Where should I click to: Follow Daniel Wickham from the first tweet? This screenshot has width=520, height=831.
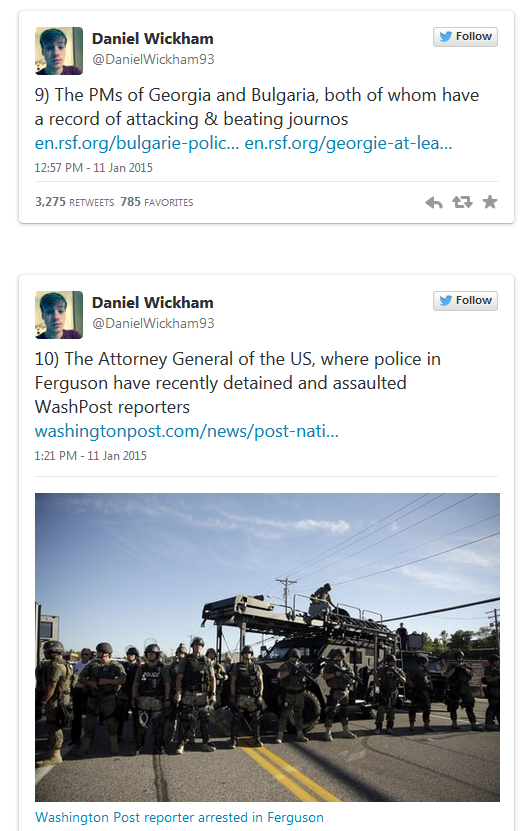click(465, 37)
